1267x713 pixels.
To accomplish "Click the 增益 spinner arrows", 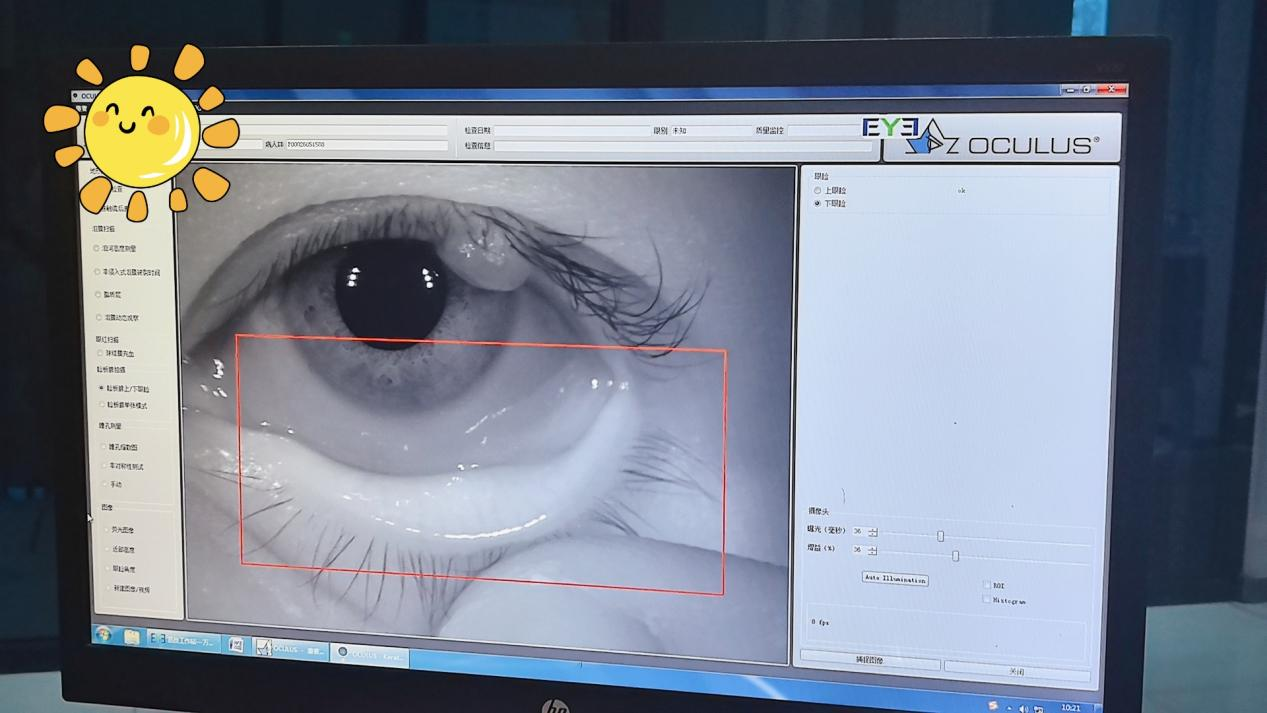I will 873,551.
